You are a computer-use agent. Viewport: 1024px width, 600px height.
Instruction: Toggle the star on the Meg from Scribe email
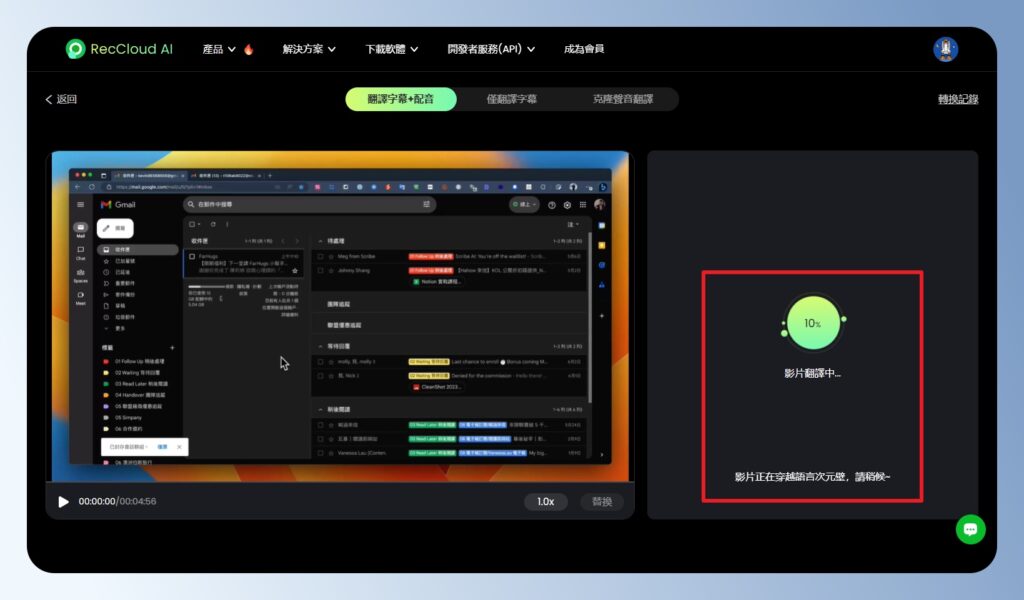coord(331,257)
